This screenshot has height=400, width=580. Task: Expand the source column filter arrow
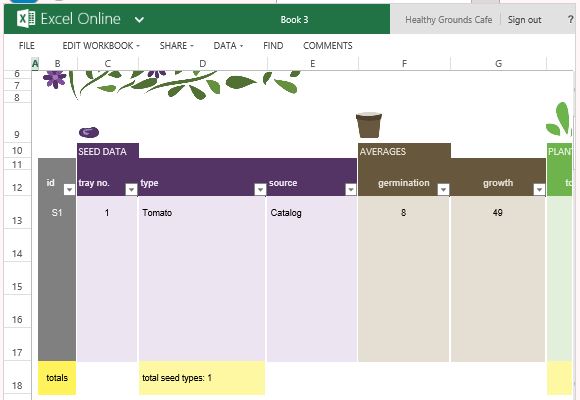(351, 189)
